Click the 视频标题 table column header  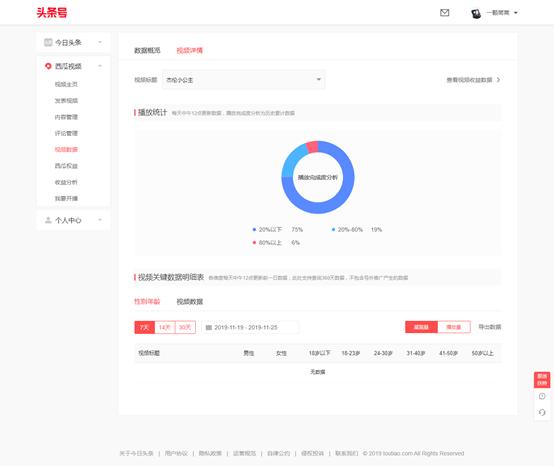point(149,353)
